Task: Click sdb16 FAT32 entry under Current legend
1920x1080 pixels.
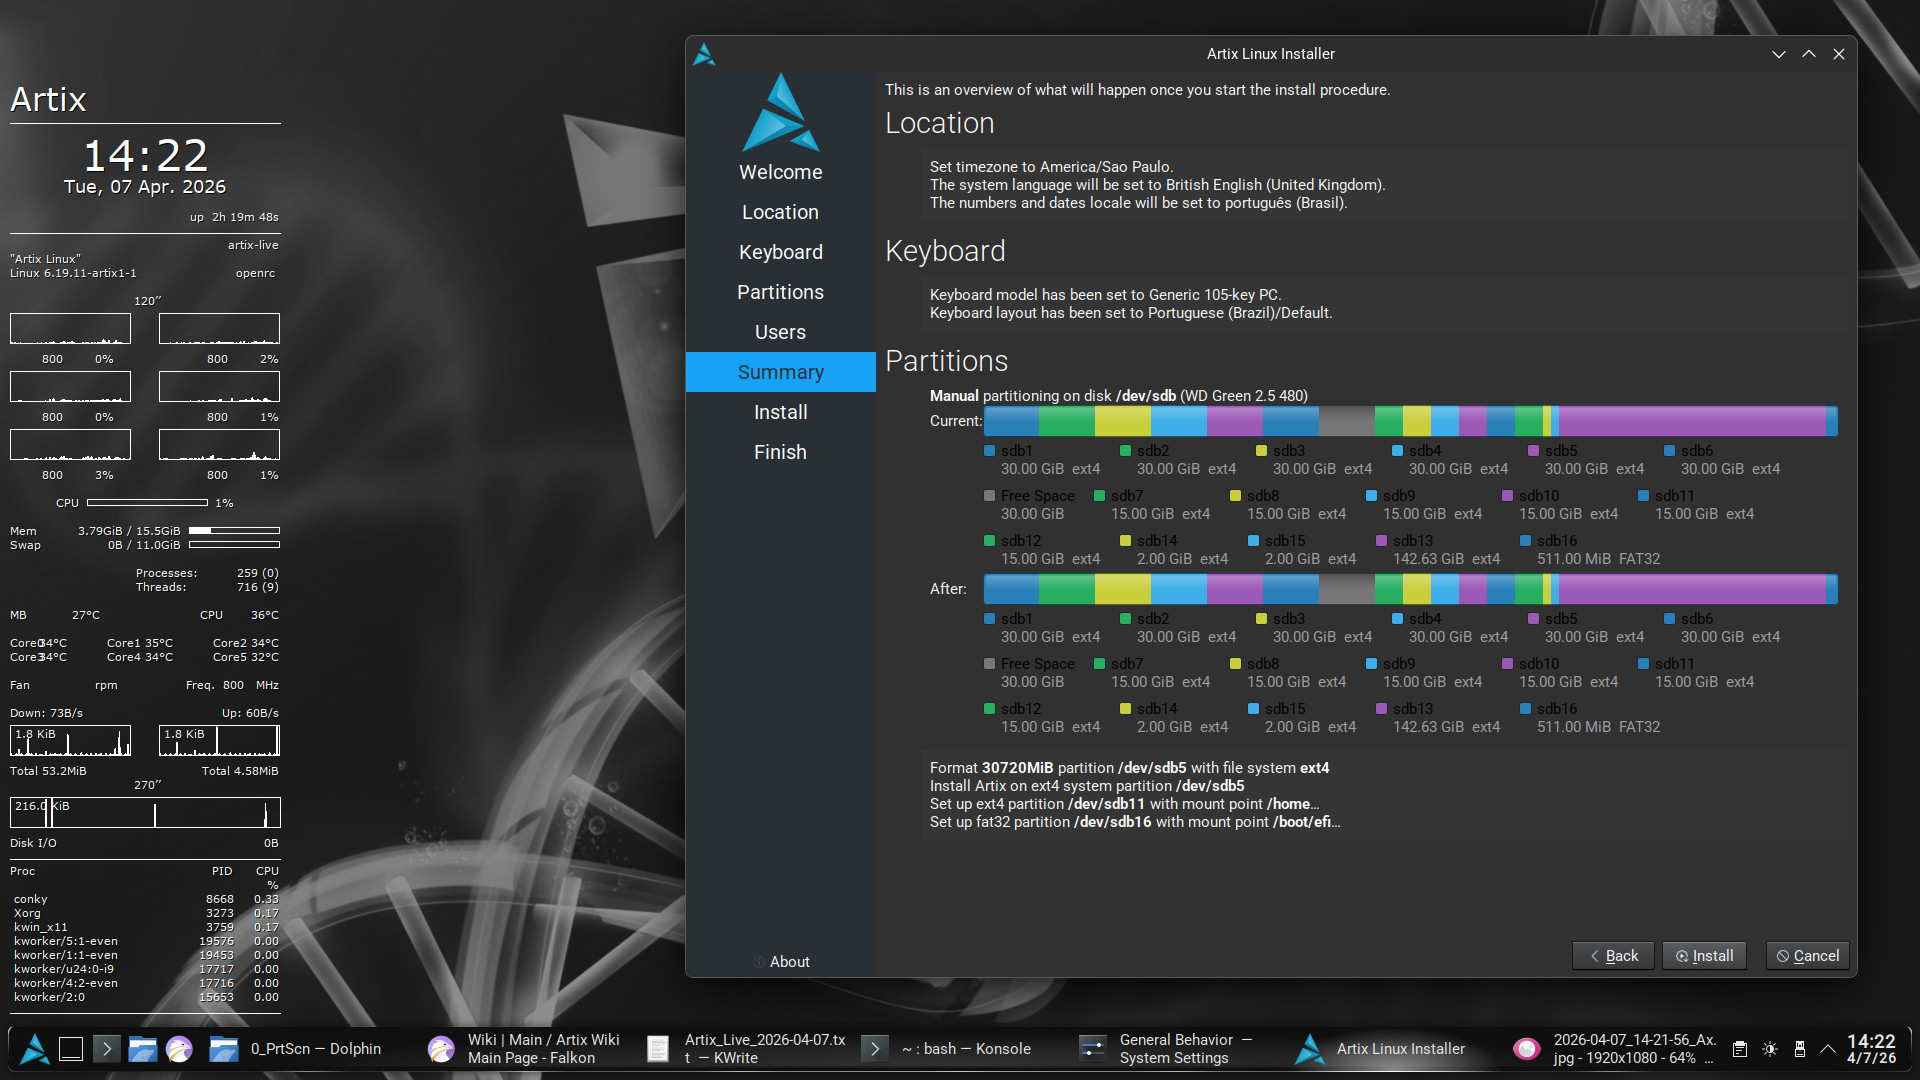Action: point(1590,550)
